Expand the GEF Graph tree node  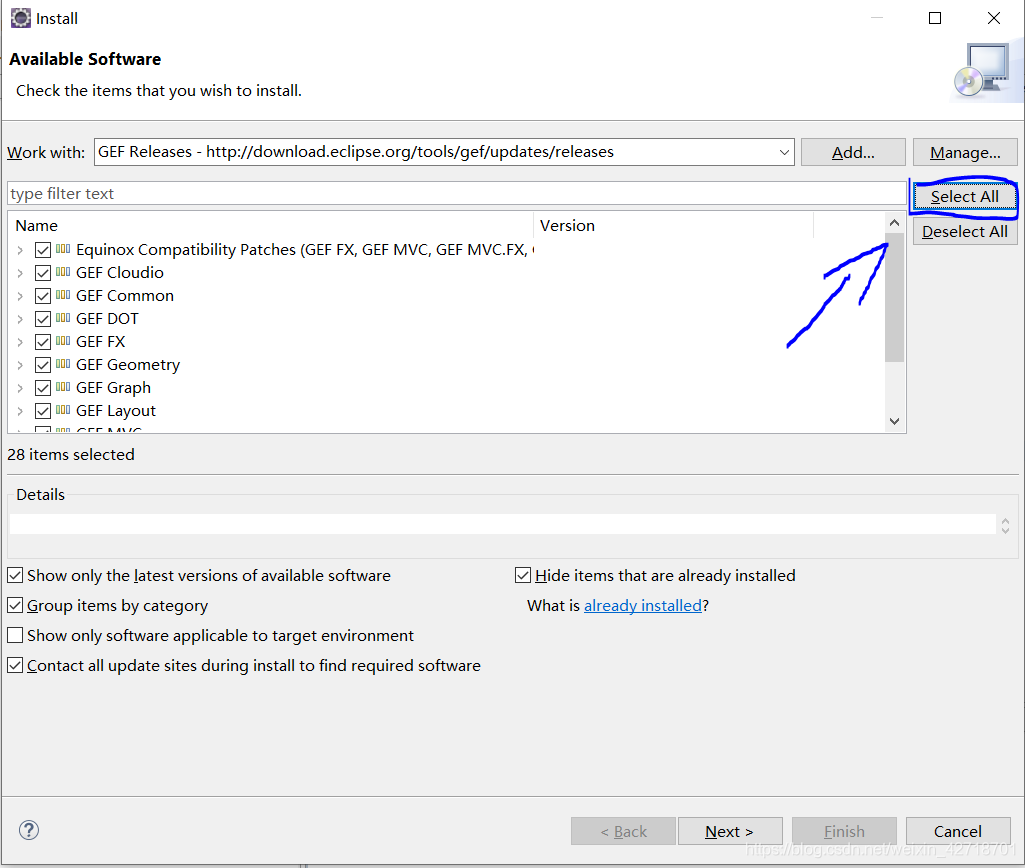[20, 388]
